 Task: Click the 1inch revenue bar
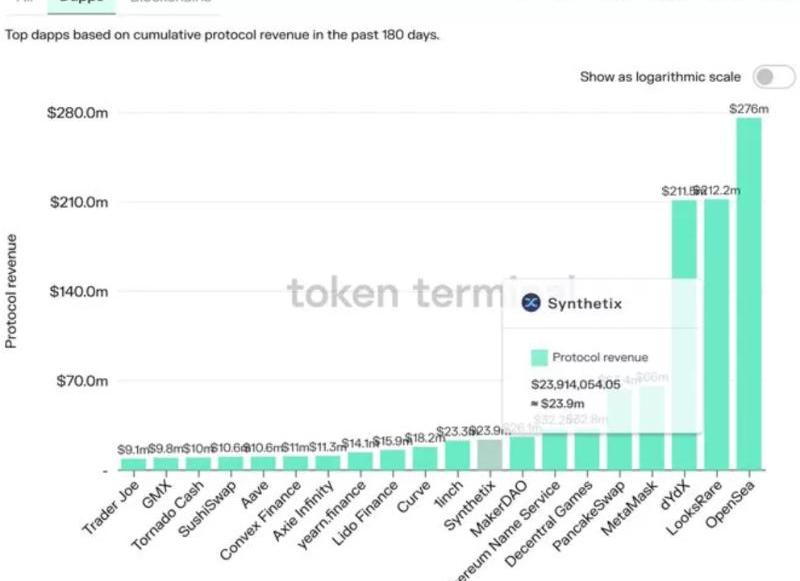[x=457, y=455]
